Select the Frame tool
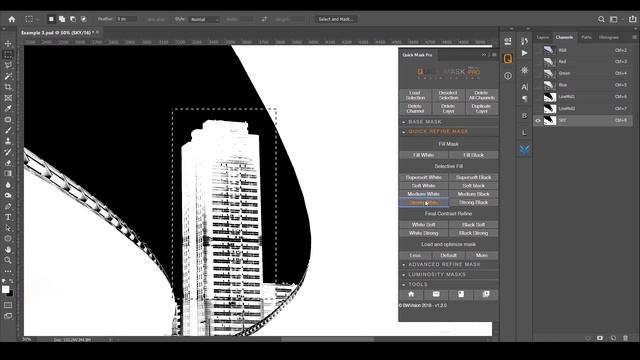The height and width of the screenshot is (360, 640). (x=8, y=98)
